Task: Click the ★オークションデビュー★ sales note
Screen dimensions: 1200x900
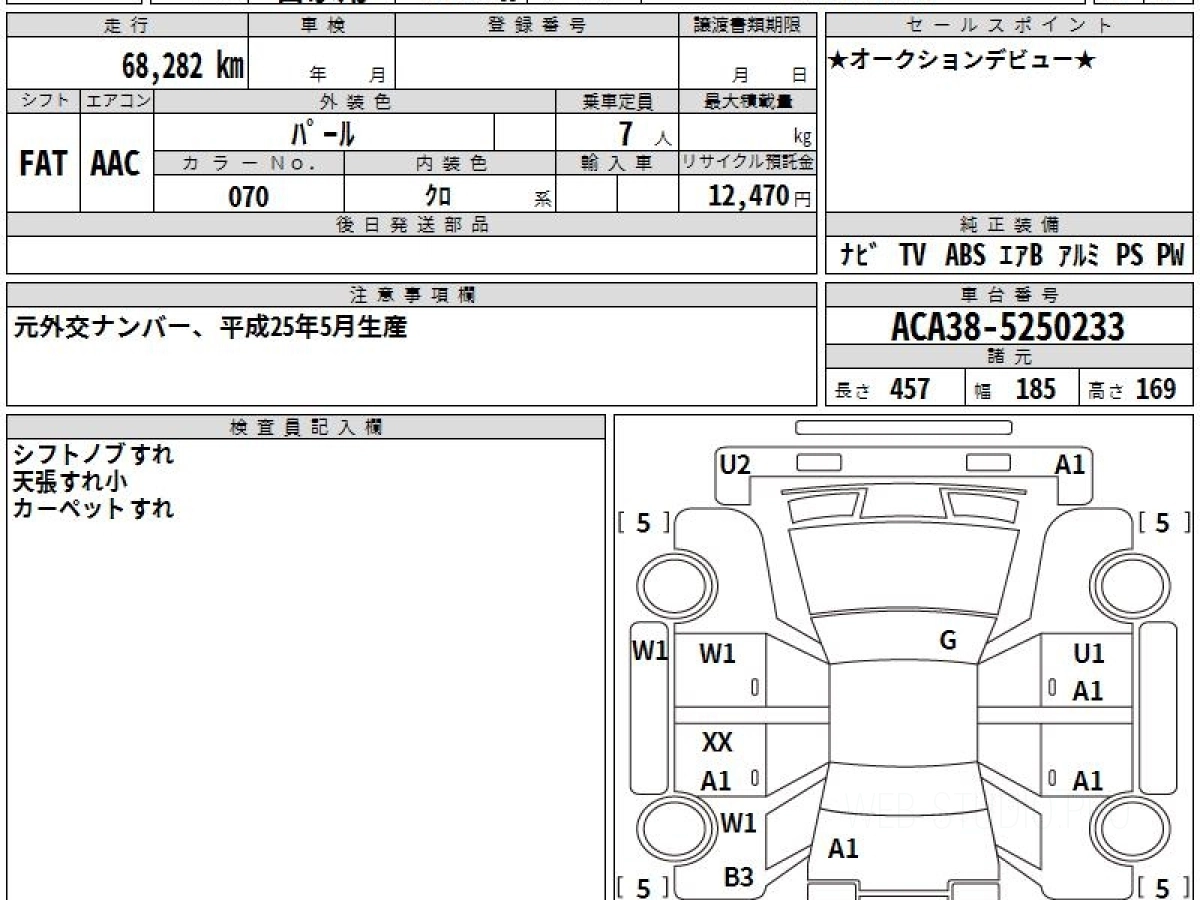Action: click(x=962, y=61)
